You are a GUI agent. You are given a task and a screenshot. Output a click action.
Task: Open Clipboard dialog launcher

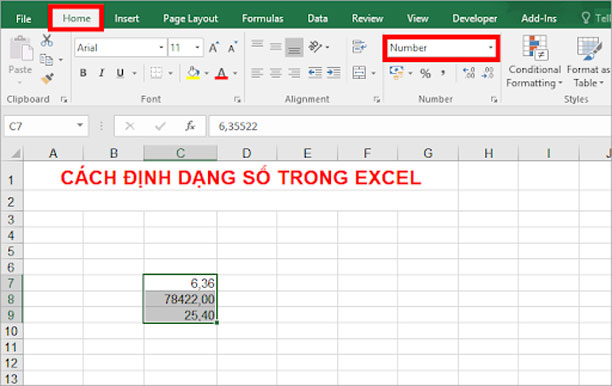coord(64,100)
